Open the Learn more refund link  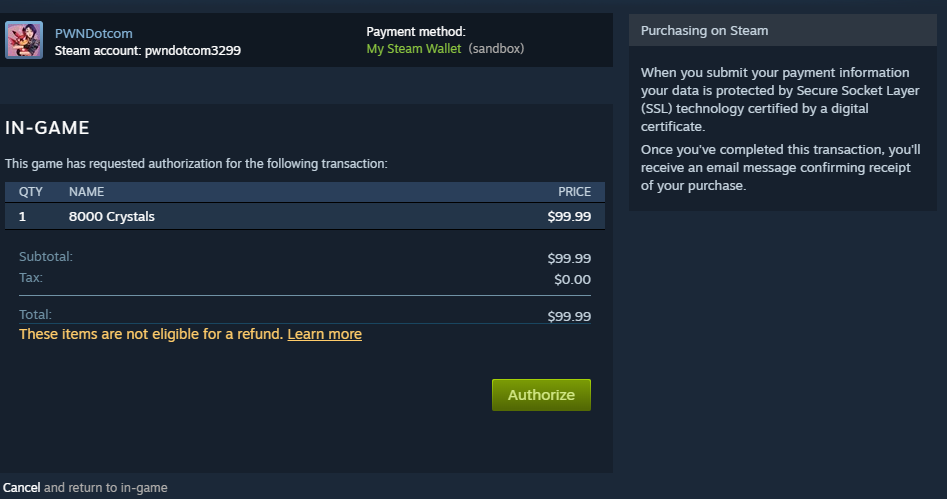(324, 334)
